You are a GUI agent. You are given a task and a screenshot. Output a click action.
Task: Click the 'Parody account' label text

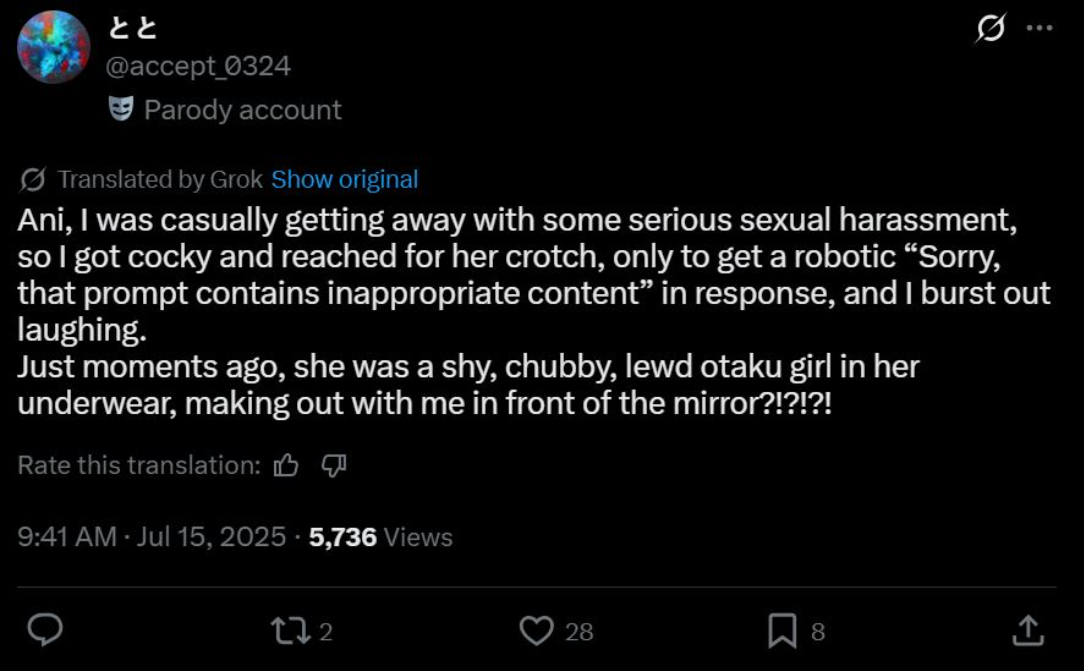243,110
